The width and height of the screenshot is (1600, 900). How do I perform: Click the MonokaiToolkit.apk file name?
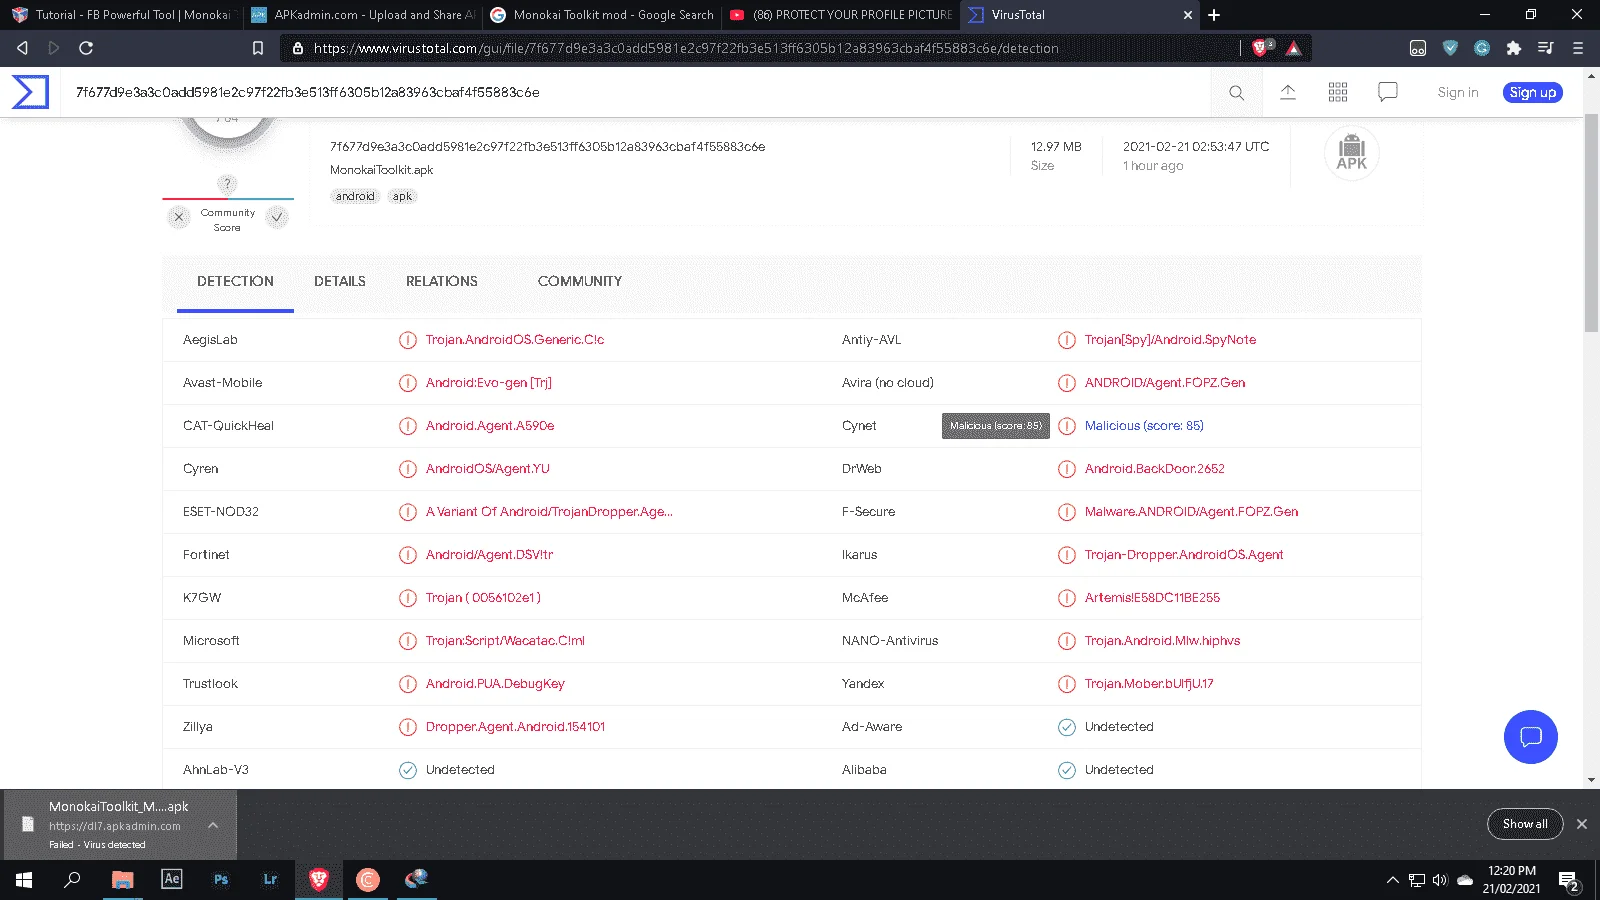tap(382, 170)
